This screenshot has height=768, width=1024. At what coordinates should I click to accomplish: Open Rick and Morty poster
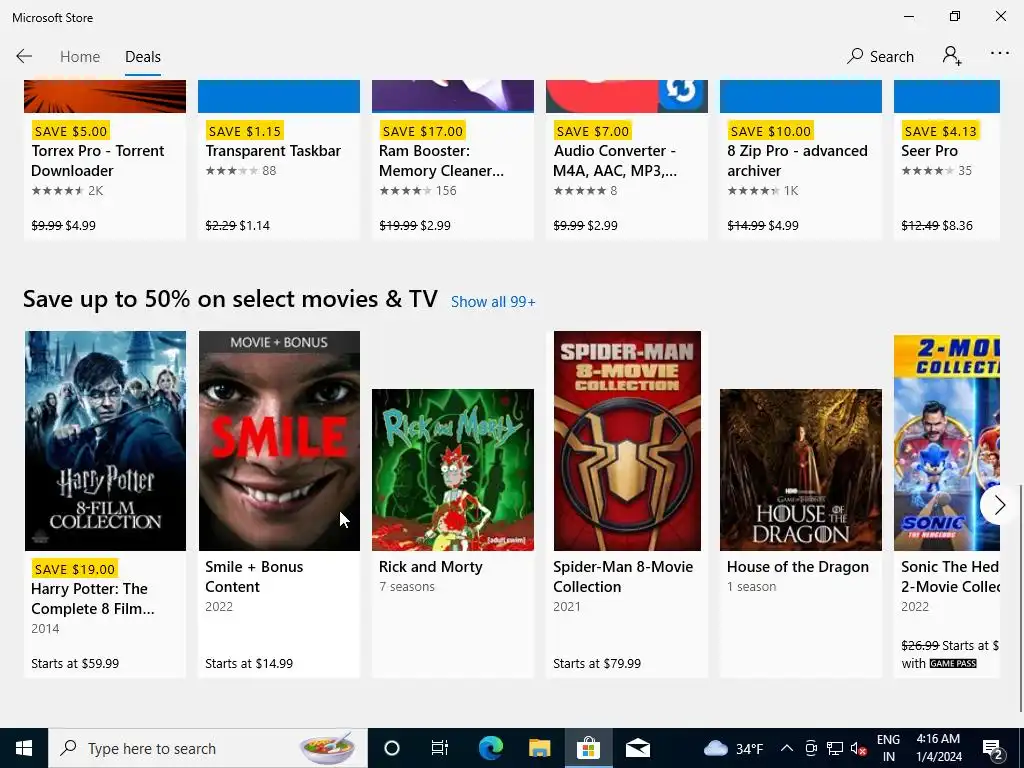click(x=453, y=470)
